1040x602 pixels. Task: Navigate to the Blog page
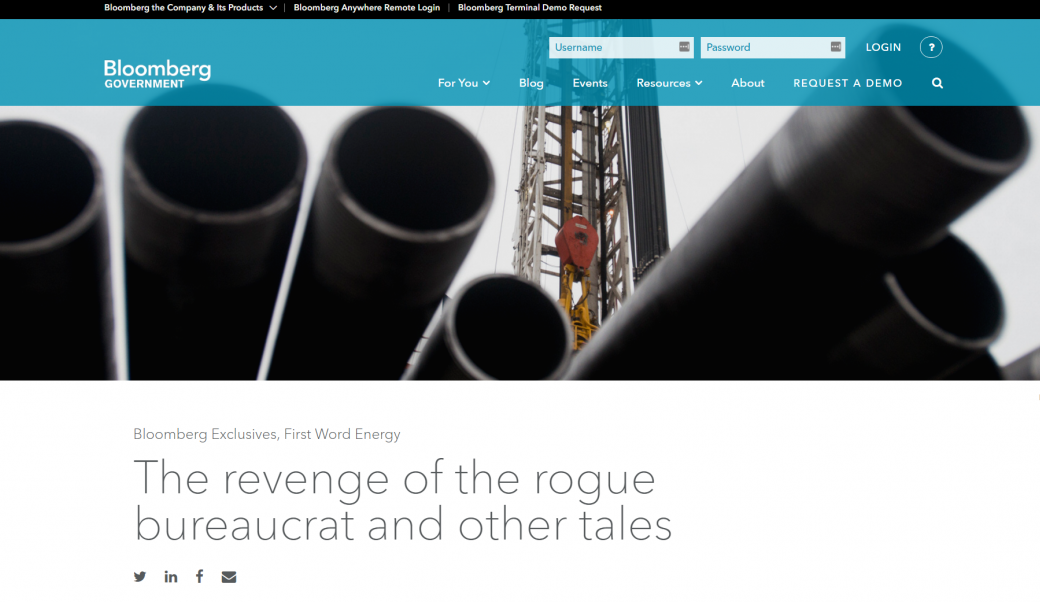pyautogui.click(x=531, y=83)
